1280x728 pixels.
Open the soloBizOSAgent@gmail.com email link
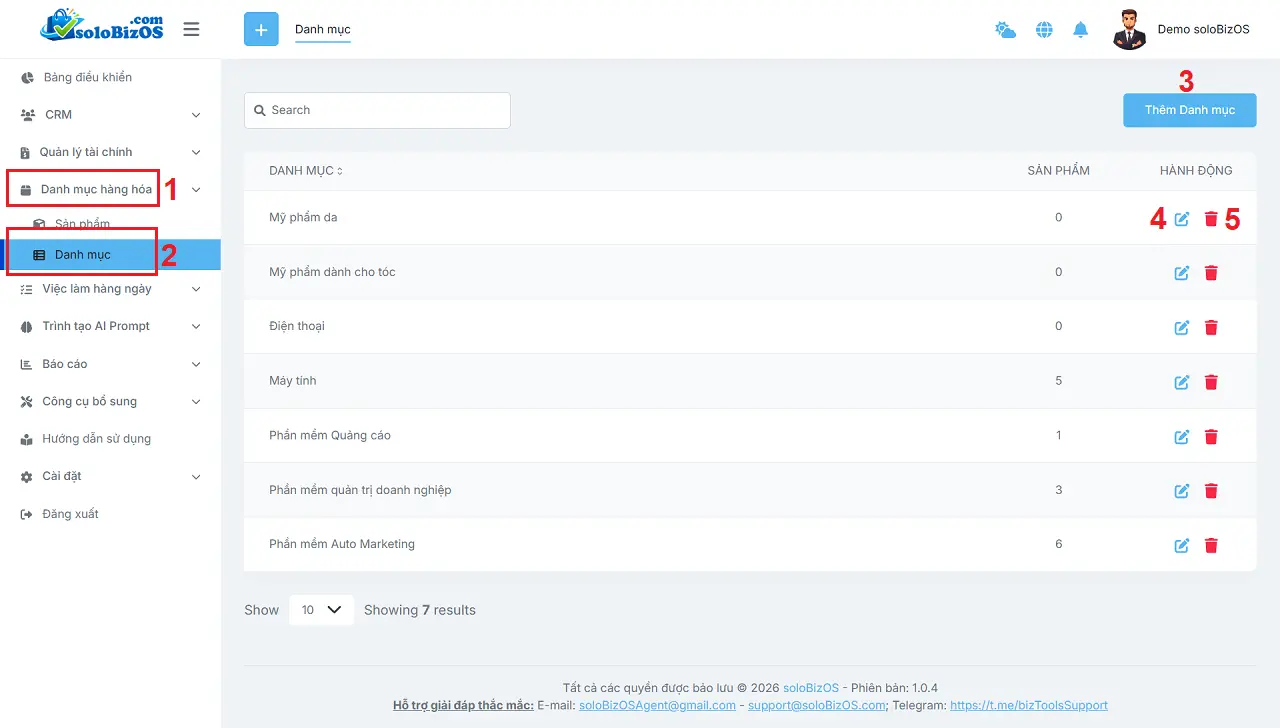[x=657, y=705]
